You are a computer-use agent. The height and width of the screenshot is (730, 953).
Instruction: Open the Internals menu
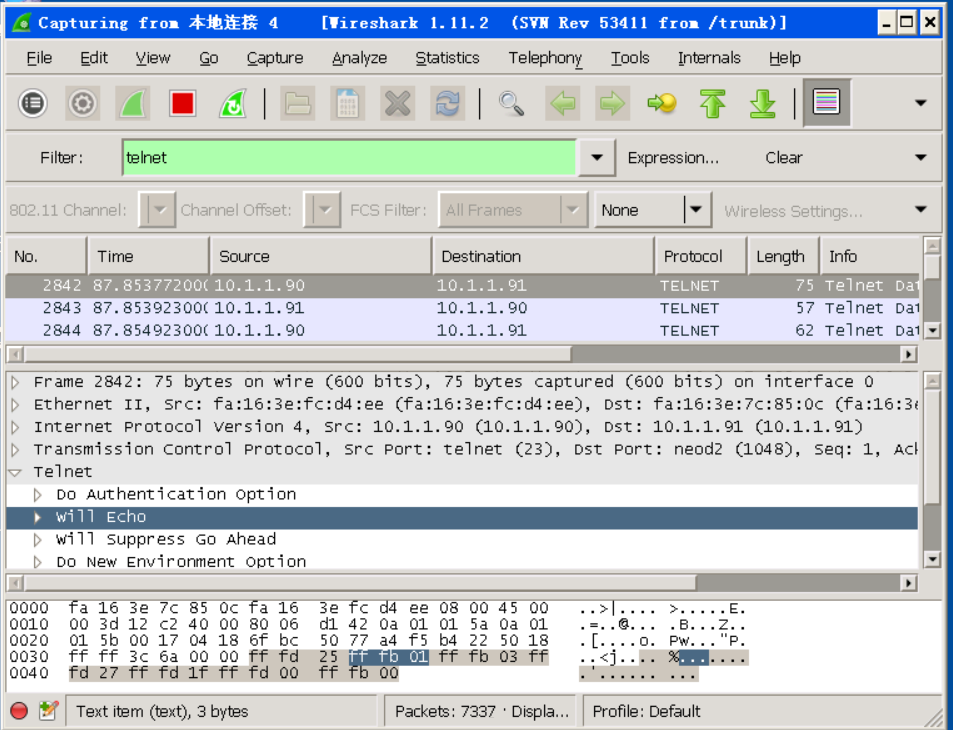click(709, 58)
